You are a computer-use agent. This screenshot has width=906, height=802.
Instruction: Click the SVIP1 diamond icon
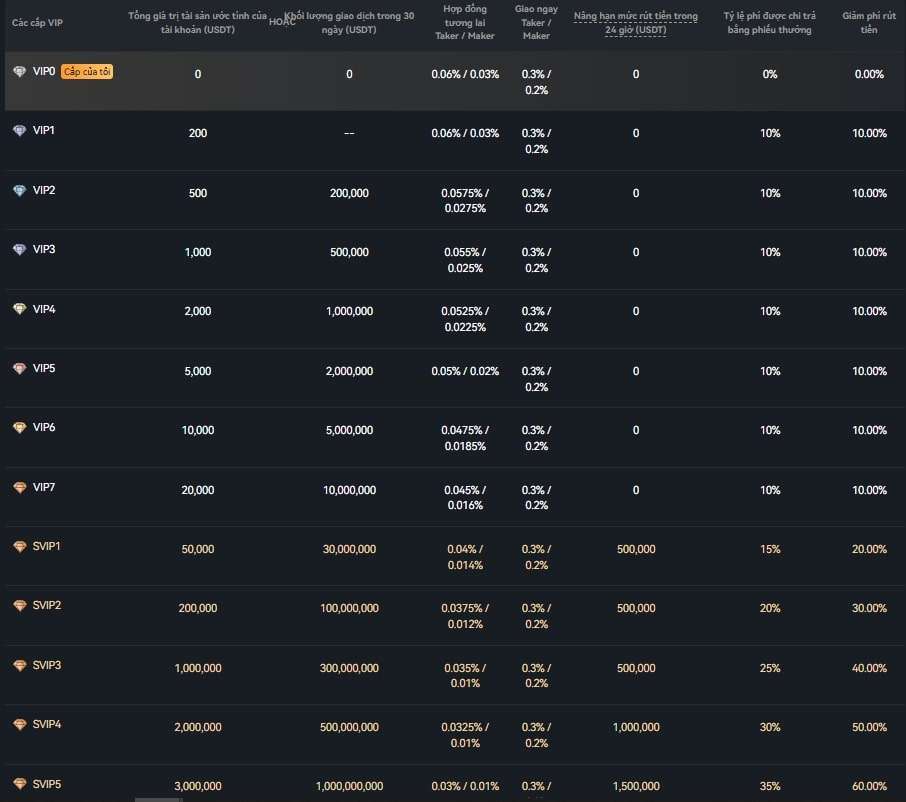tap(19, 546)
